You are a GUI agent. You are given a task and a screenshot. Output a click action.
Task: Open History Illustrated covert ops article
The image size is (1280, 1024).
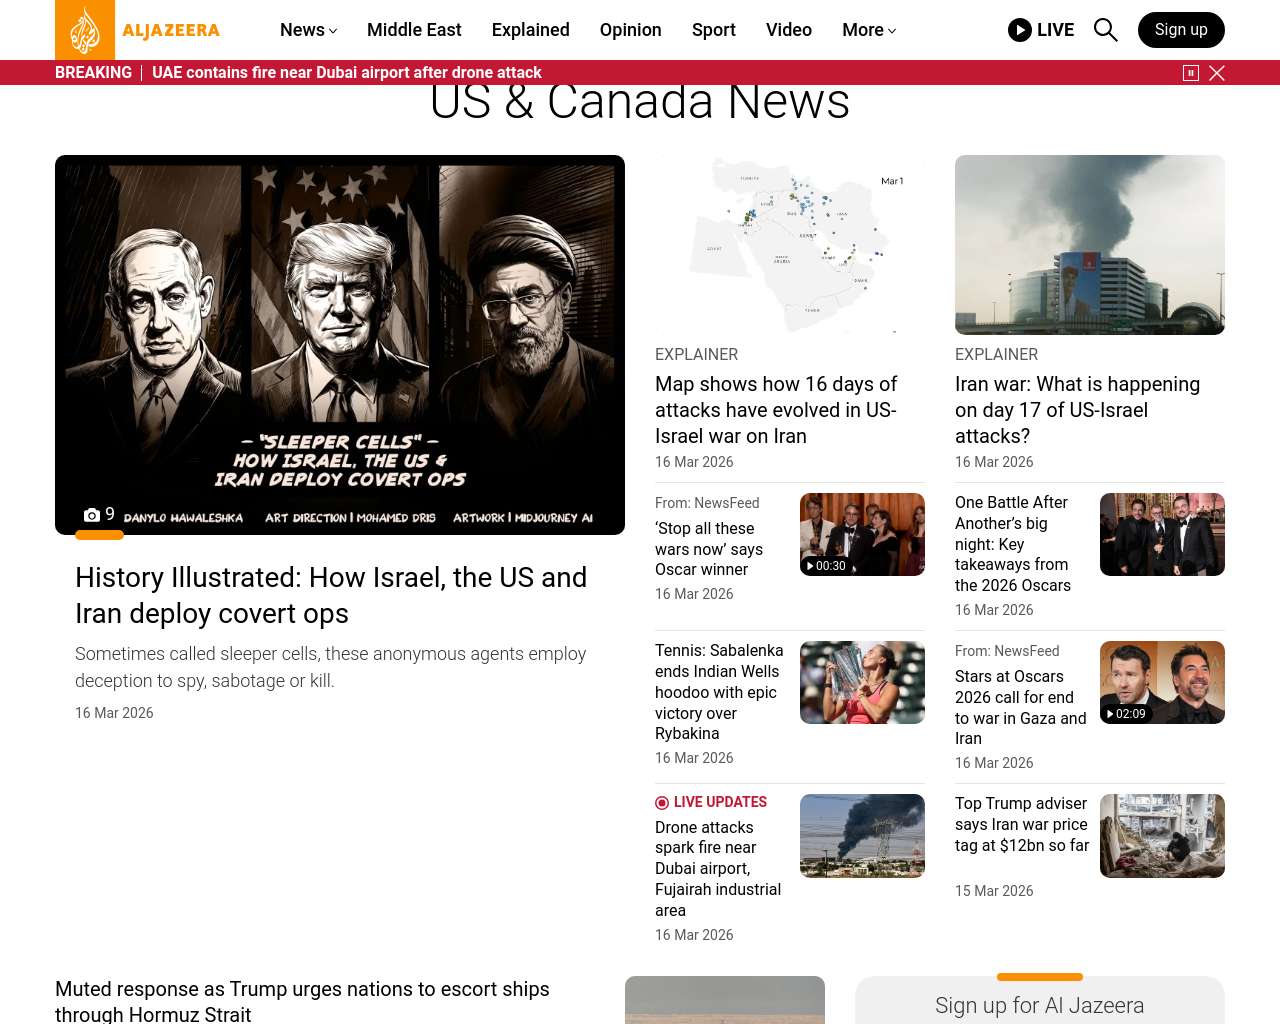coord(331,595)
